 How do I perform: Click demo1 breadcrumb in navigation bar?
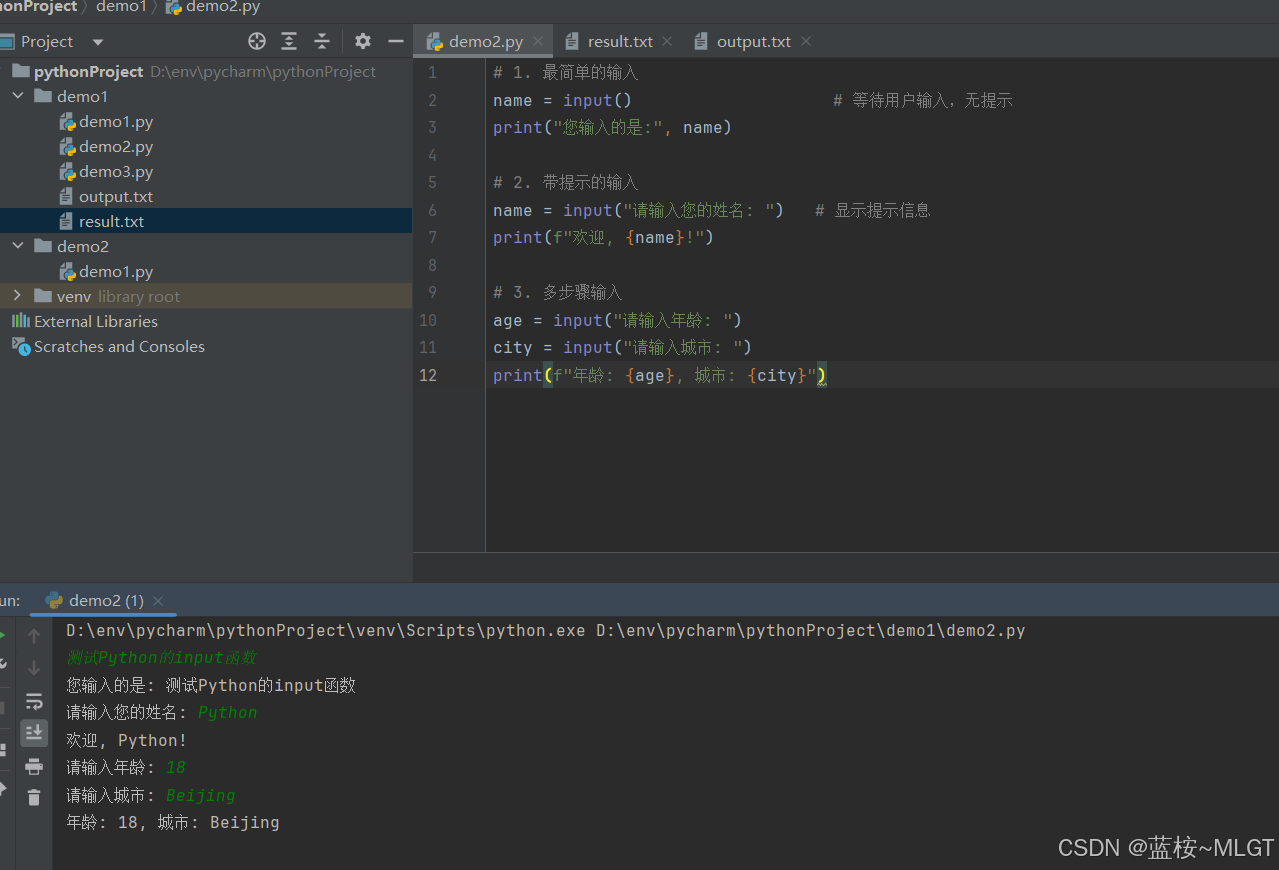click(x=121, y=7)
